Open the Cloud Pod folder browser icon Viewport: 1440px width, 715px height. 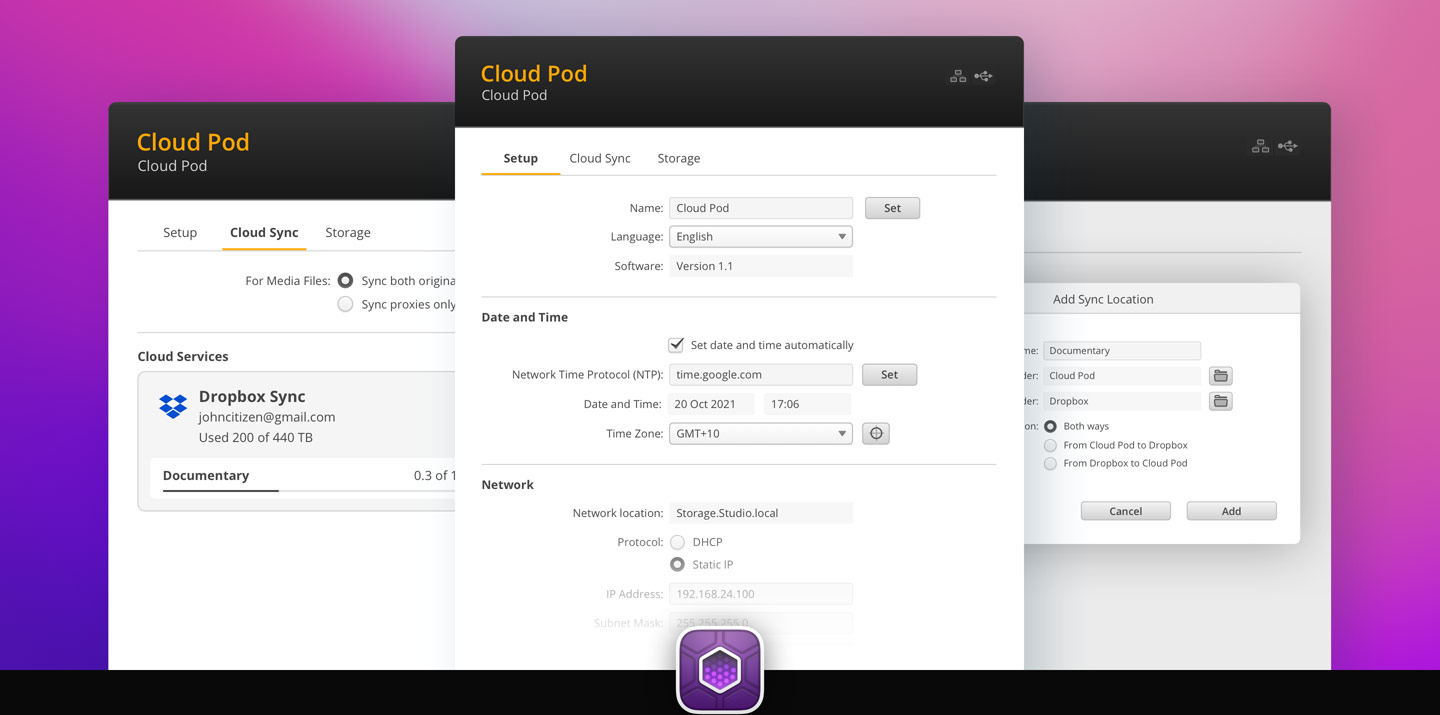pos(1220,375)
